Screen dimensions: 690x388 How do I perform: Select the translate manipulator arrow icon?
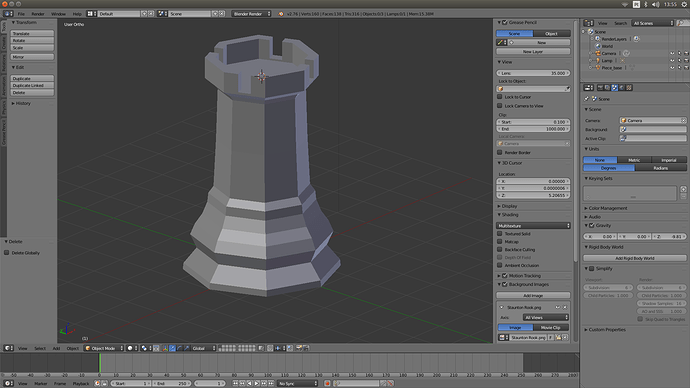172,348
